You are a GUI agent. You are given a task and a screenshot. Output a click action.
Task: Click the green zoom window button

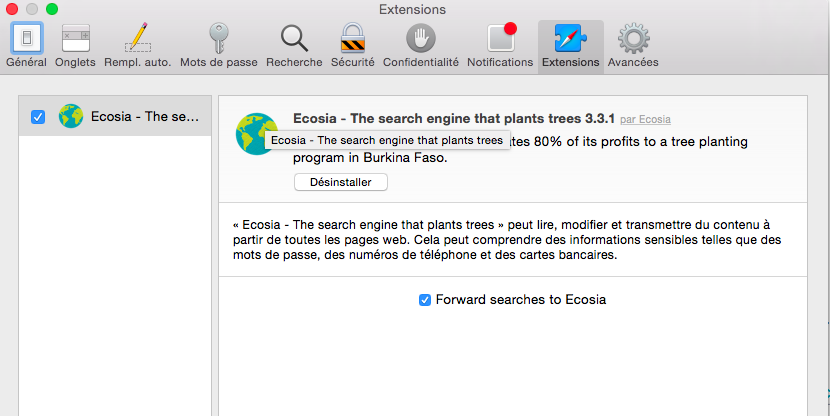click(52, 9)
